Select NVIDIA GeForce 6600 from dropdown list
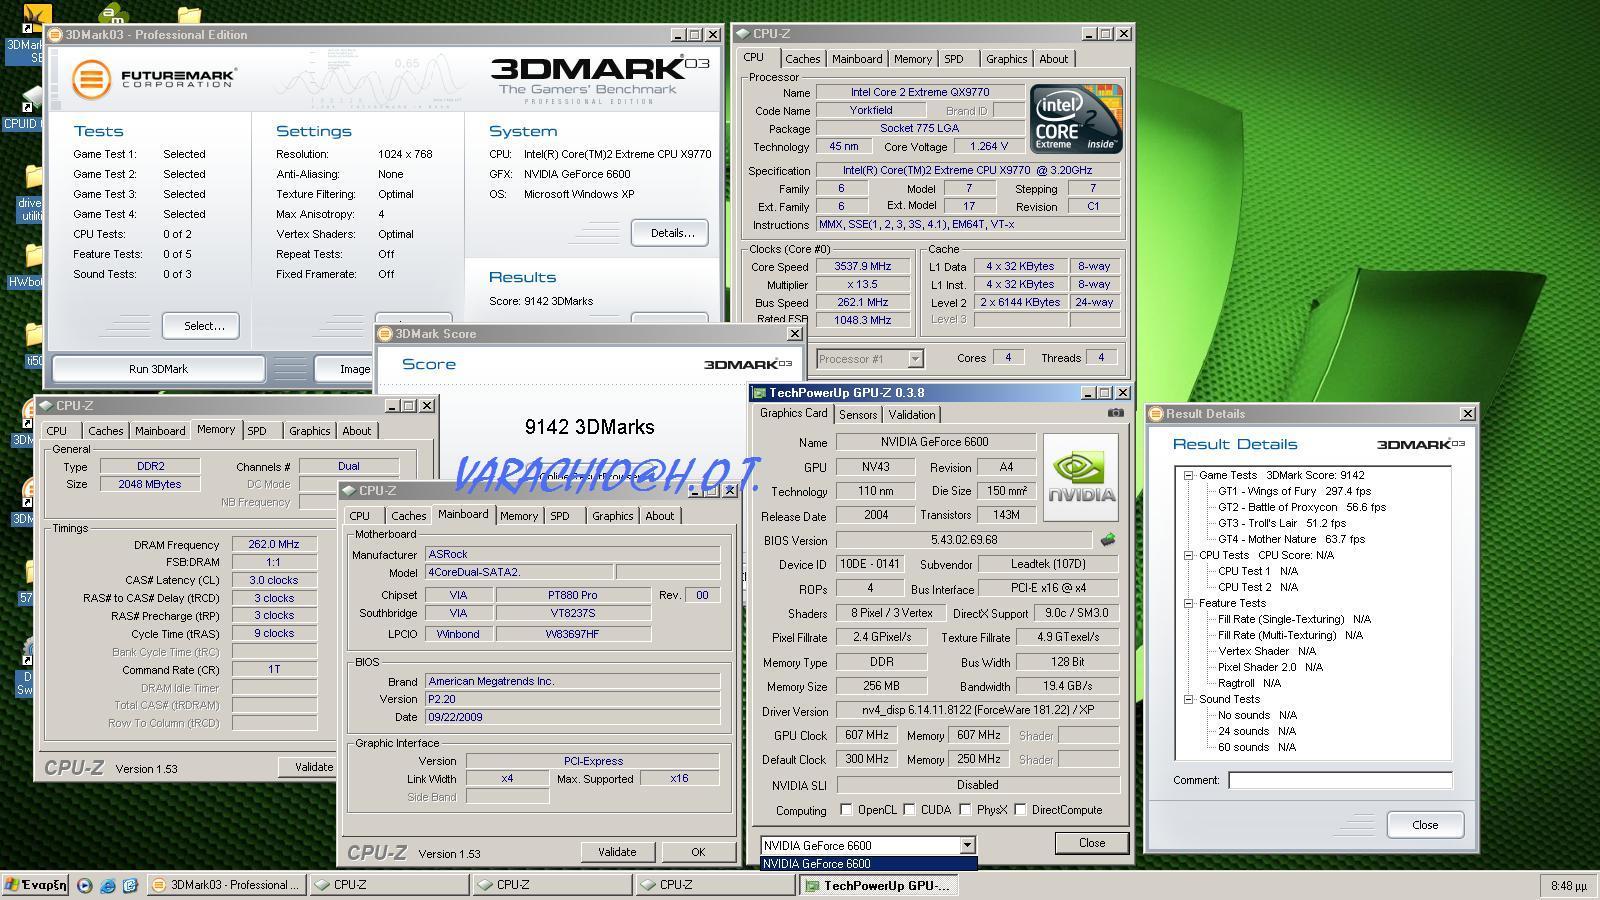This screenshot has height=900, width=1600. pyautogui.click(x=868, y=864)
